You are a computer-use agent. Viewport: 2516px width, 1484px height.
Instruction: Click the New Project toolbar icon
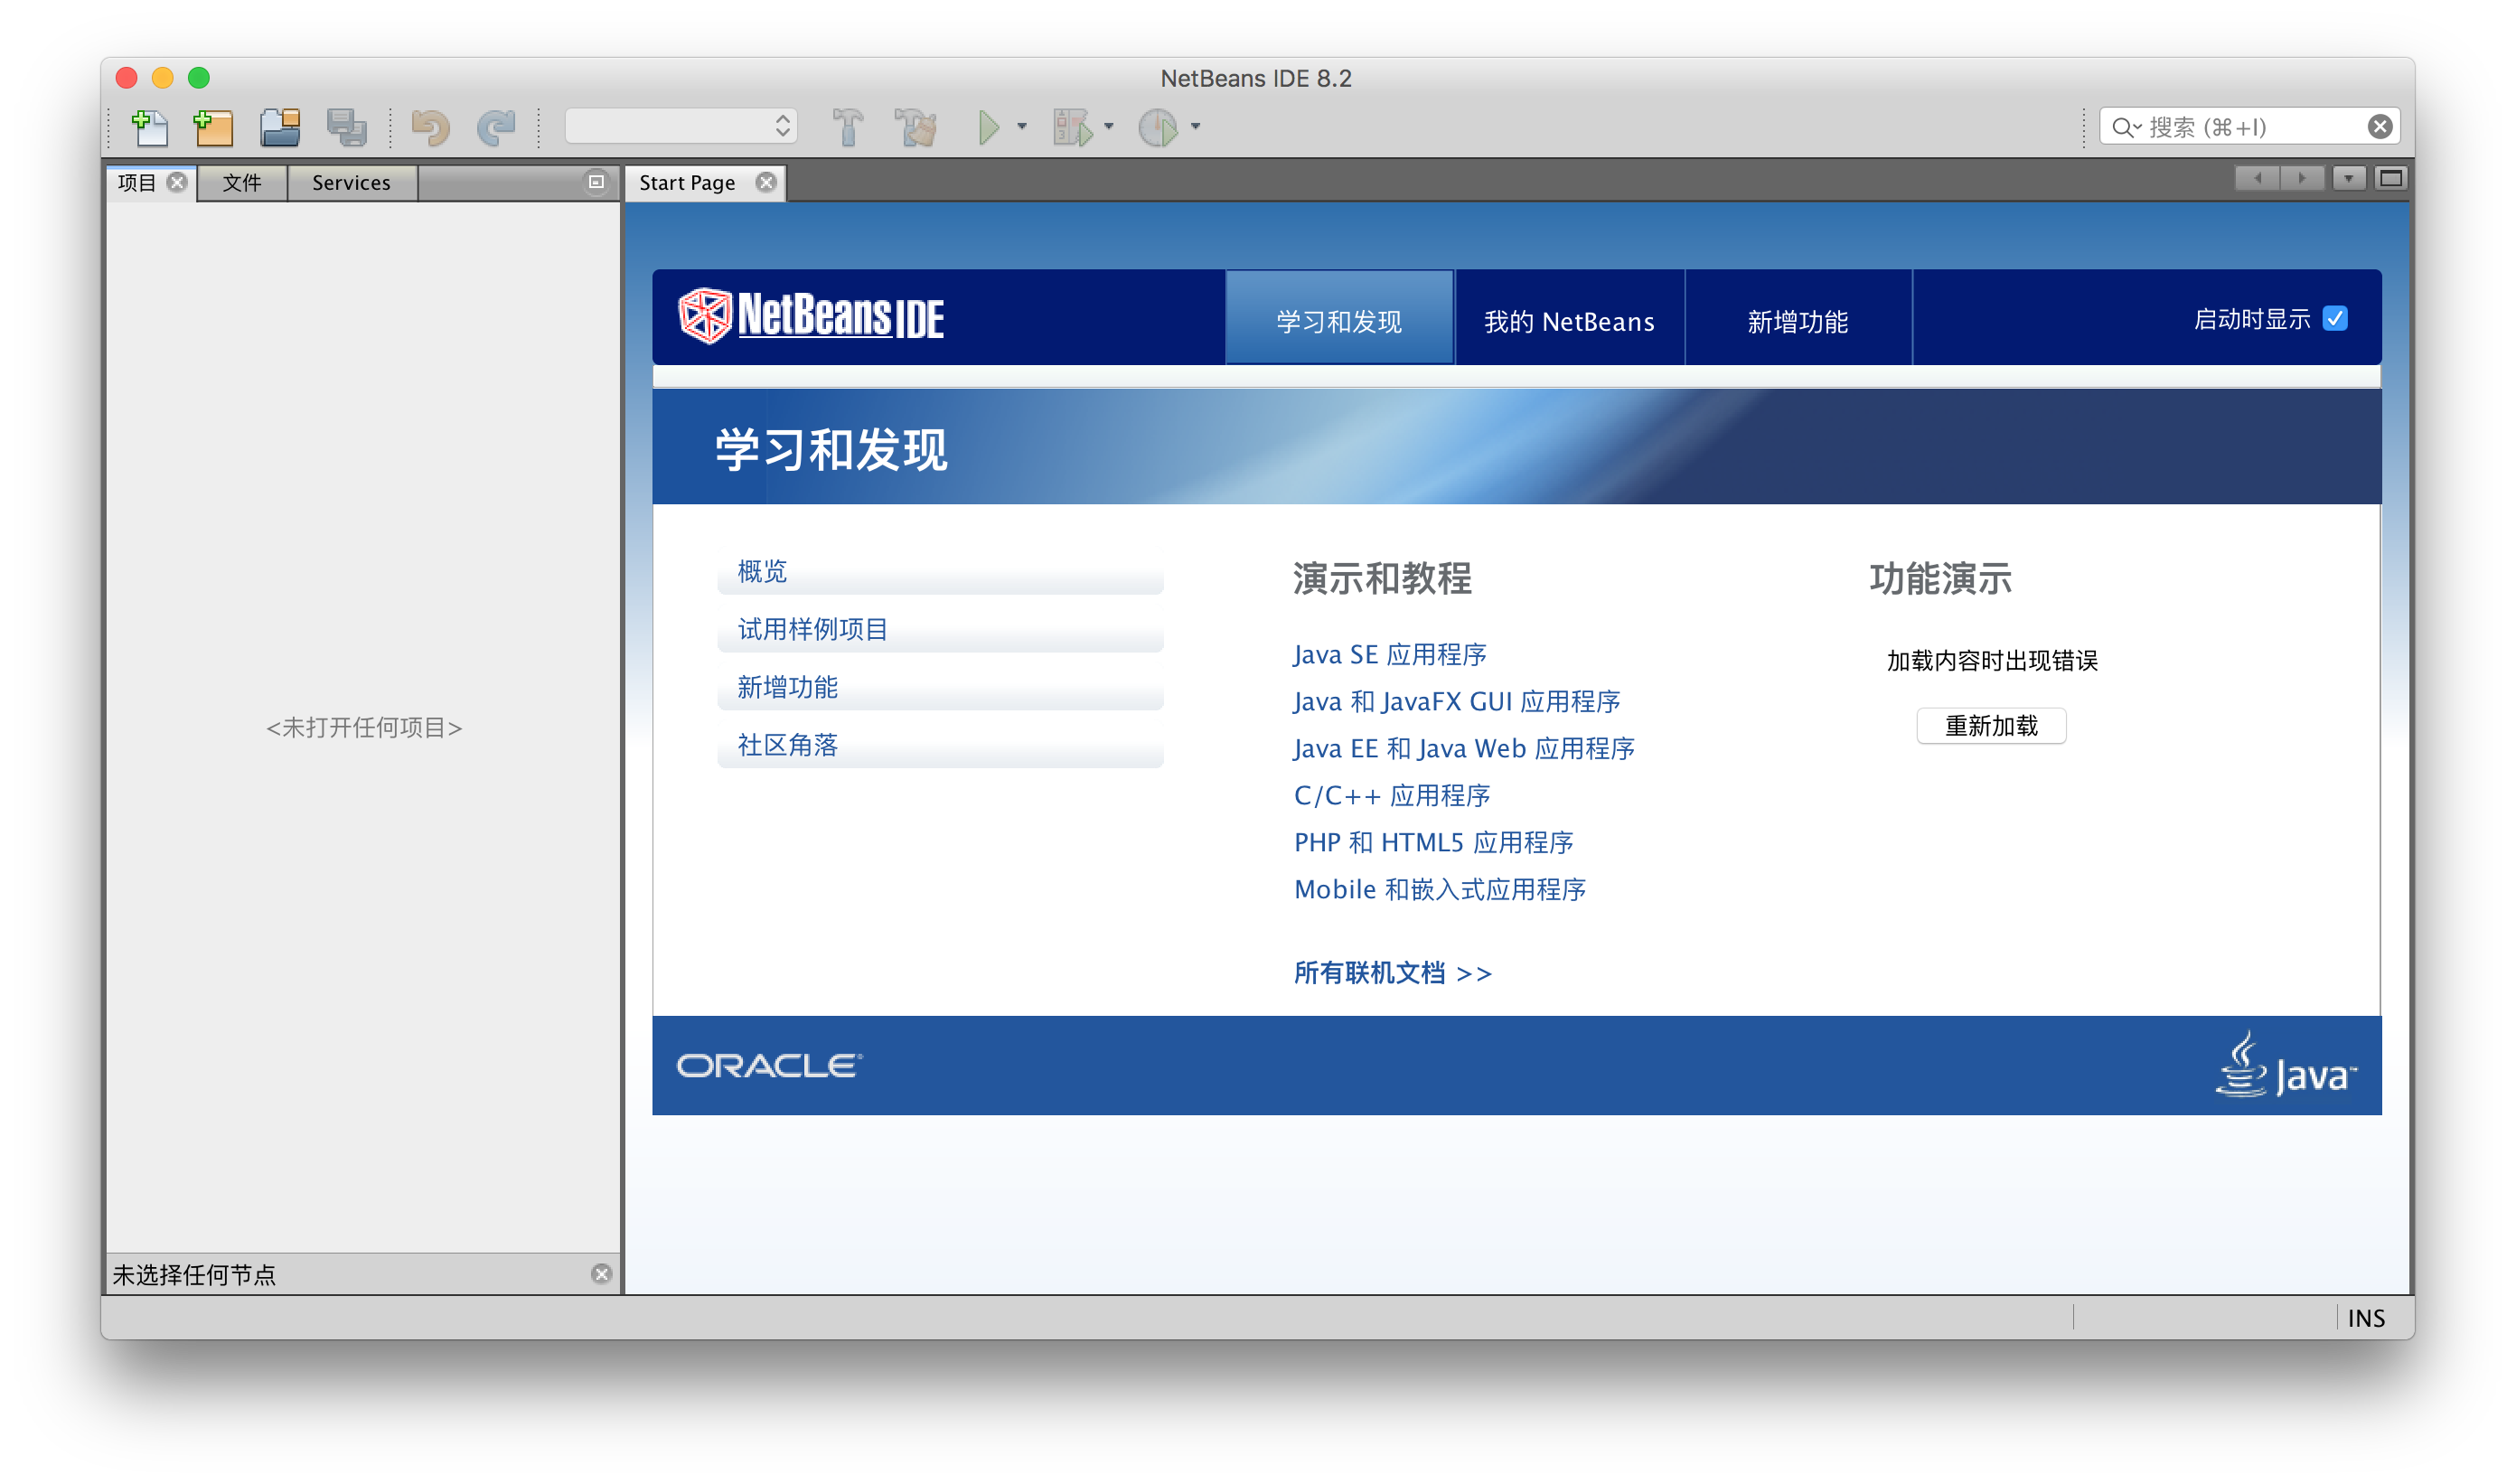[213, 127]
